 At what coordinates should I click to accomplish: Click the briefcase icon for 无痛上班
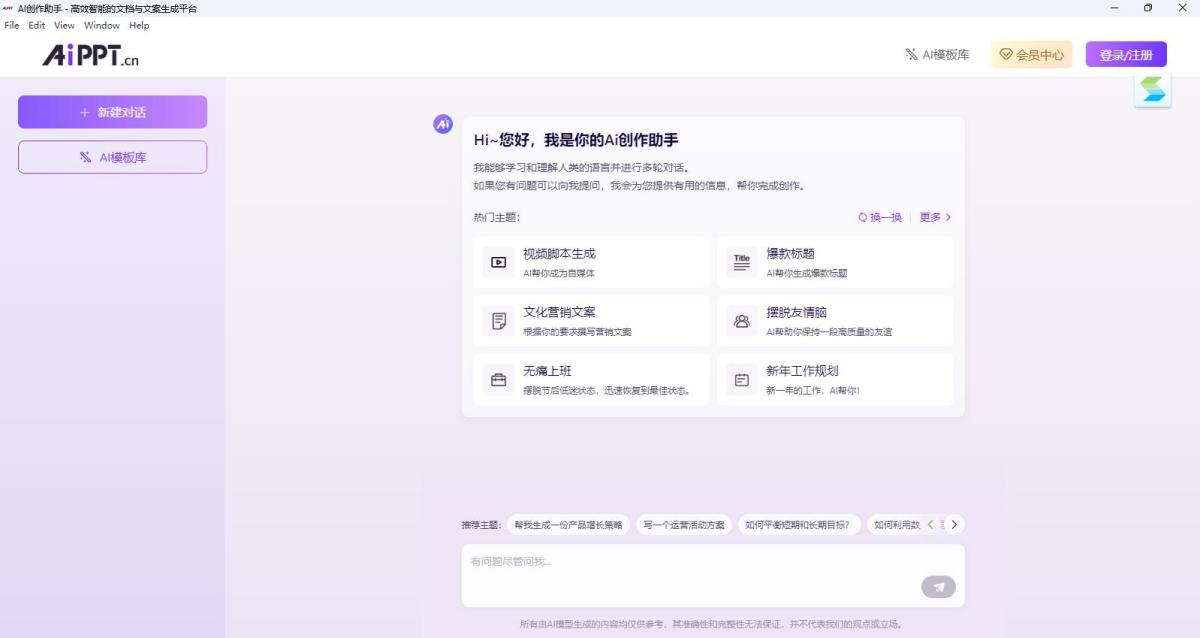(x=498, y=380)
